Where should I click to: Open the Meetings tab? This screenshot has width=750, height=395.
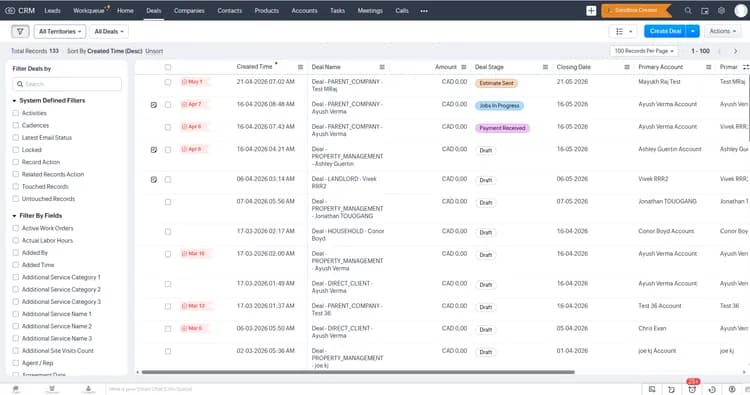[370, 11]
